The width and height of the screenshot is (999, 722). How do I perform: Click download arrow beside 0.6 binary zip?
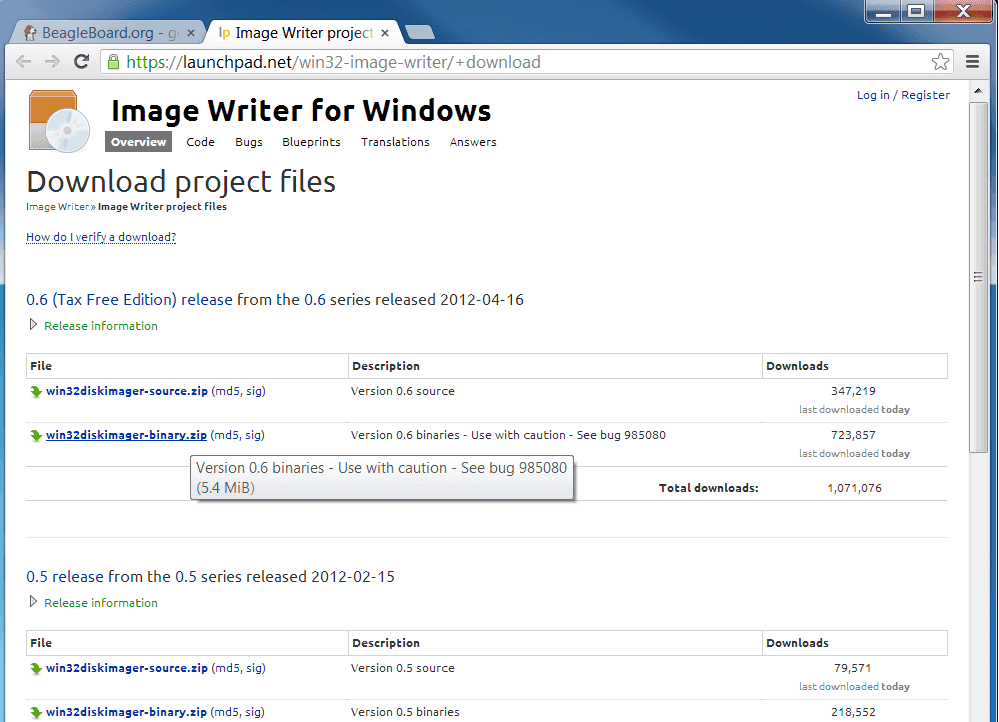click(36, 435)
